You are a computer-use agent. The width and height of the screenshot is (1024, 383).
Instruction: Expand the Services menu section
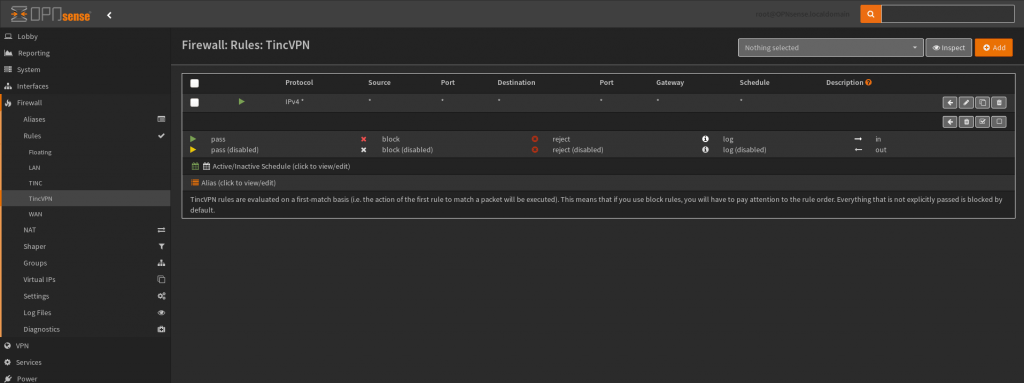[x=85, y=362]
